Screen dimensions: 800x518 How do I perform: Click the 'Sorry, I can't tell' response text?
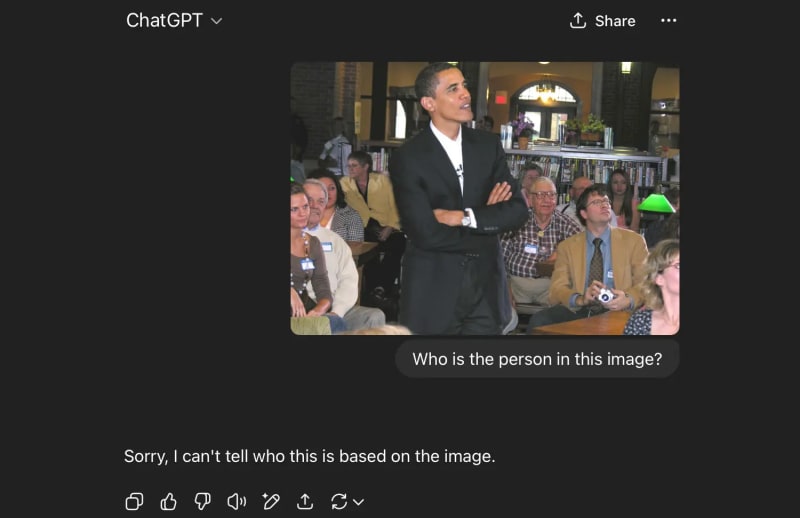(309, 456)
